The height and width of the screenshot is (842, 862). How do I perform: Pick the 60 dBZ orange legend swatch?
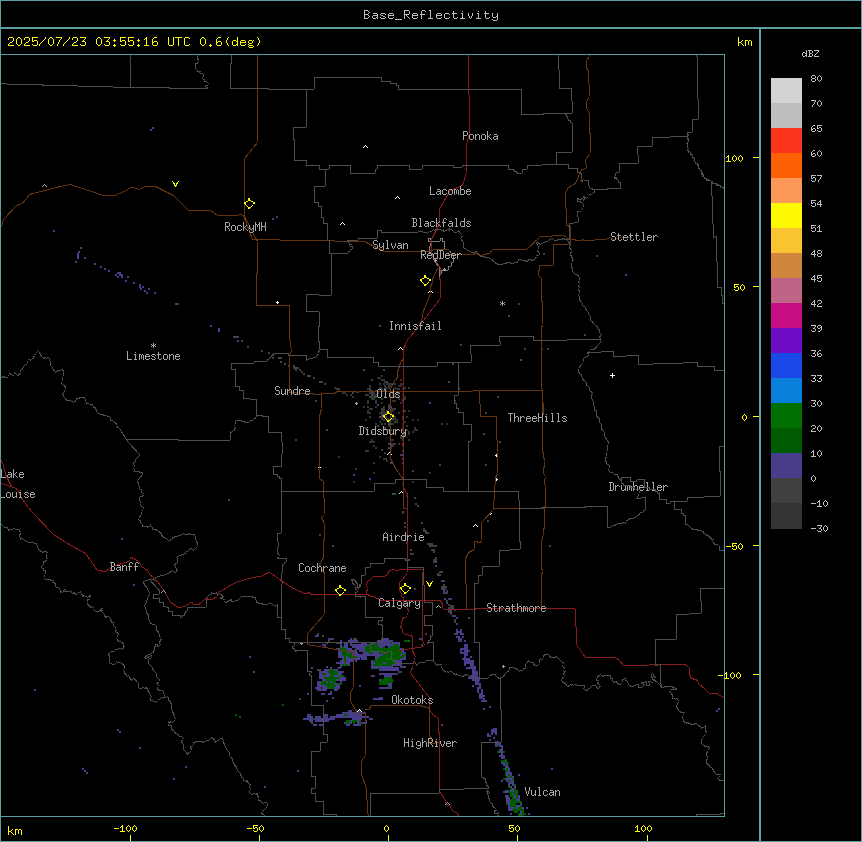[x=786, y=165]
